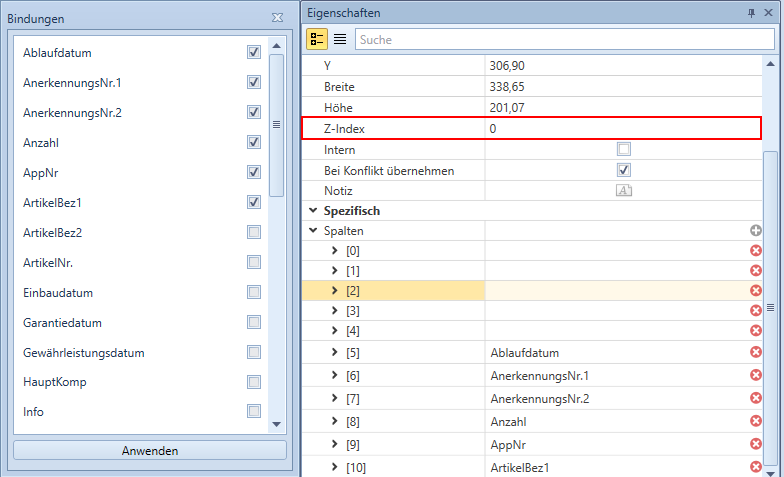Remove the AppNr column [9]
The image size is (784, 477).
pyautogui.click(x=756, y=444)
